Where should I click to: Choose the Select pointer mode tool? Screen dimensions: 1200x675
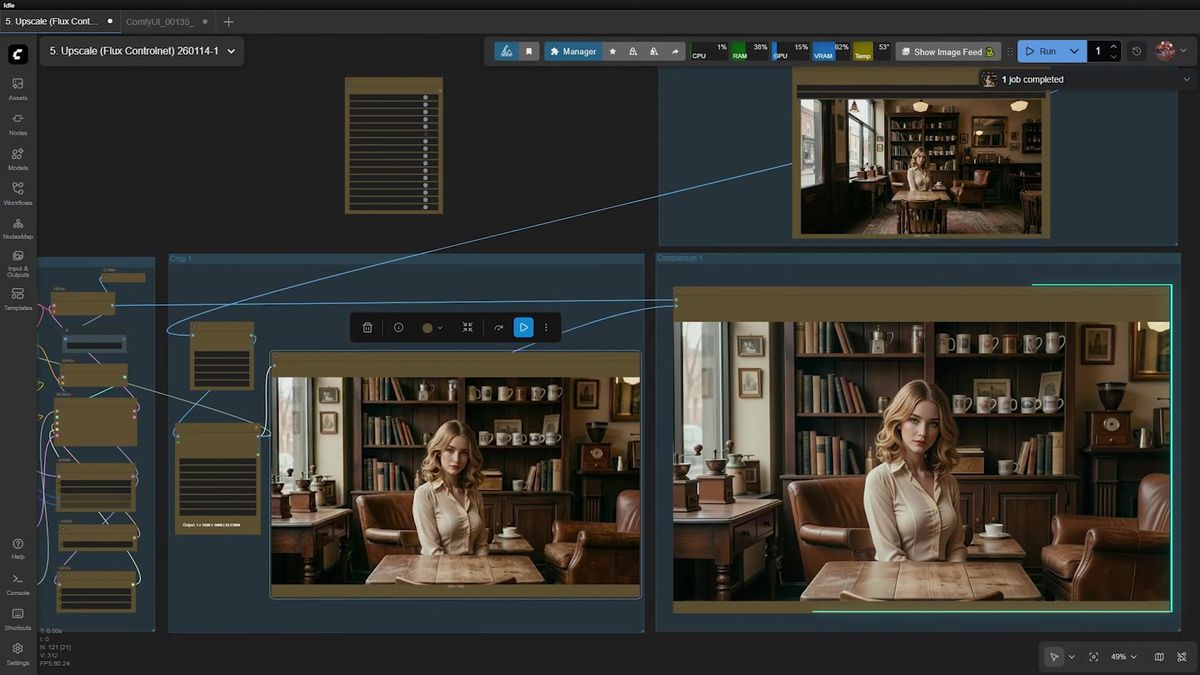click(1054, 657)
